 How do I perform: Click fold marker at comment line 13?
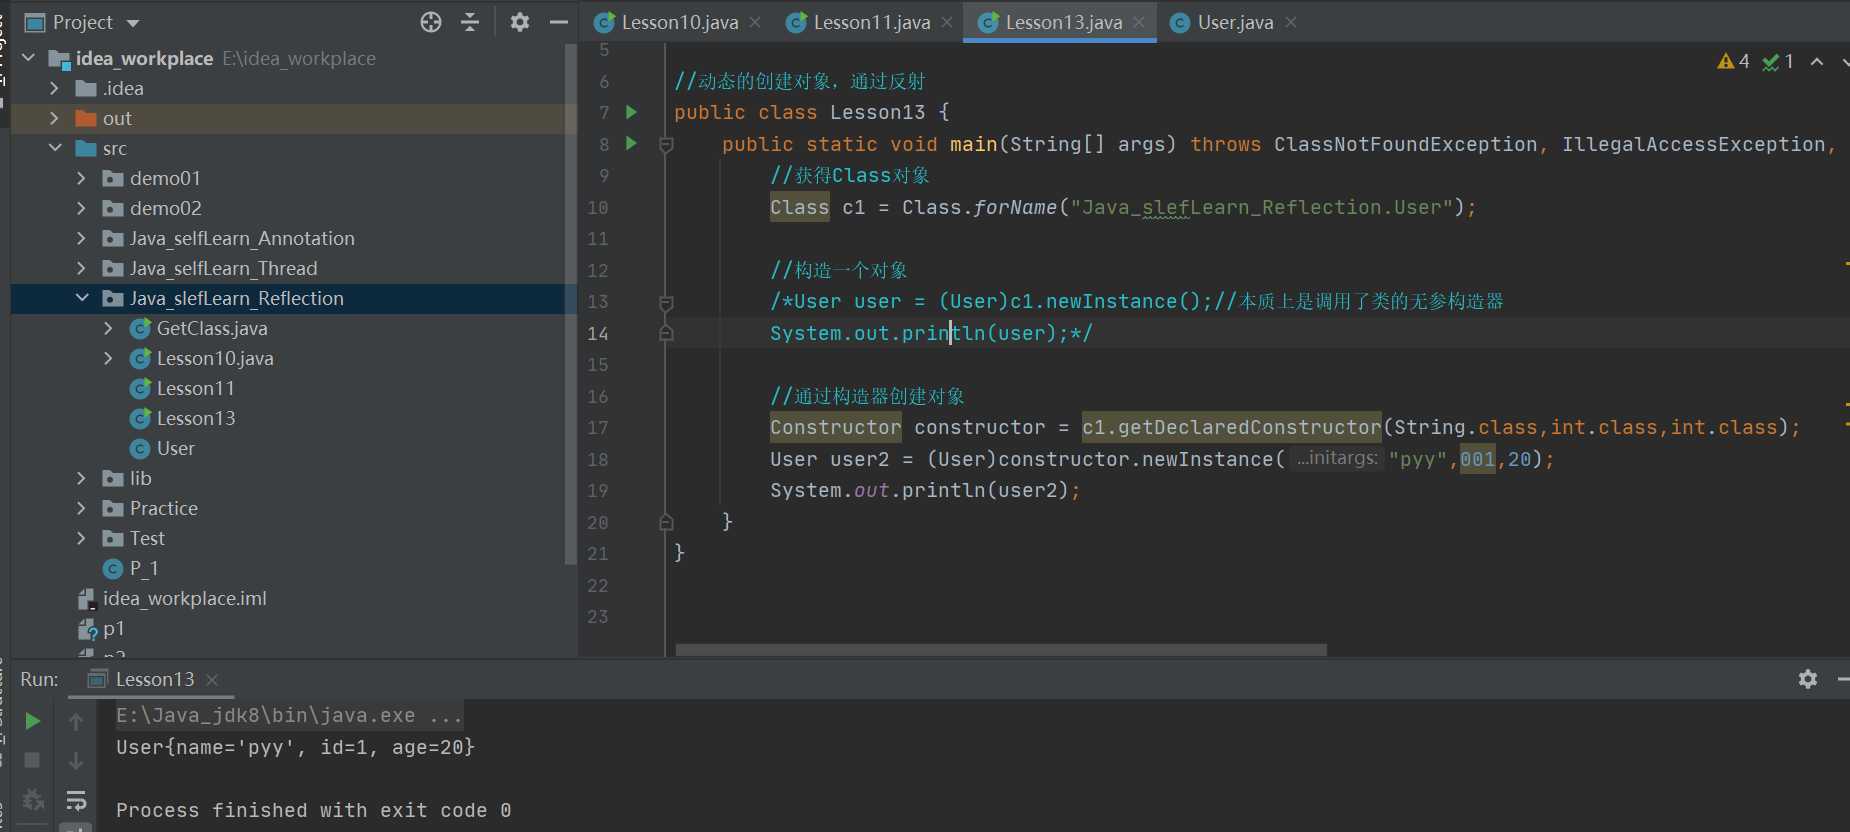666,302
